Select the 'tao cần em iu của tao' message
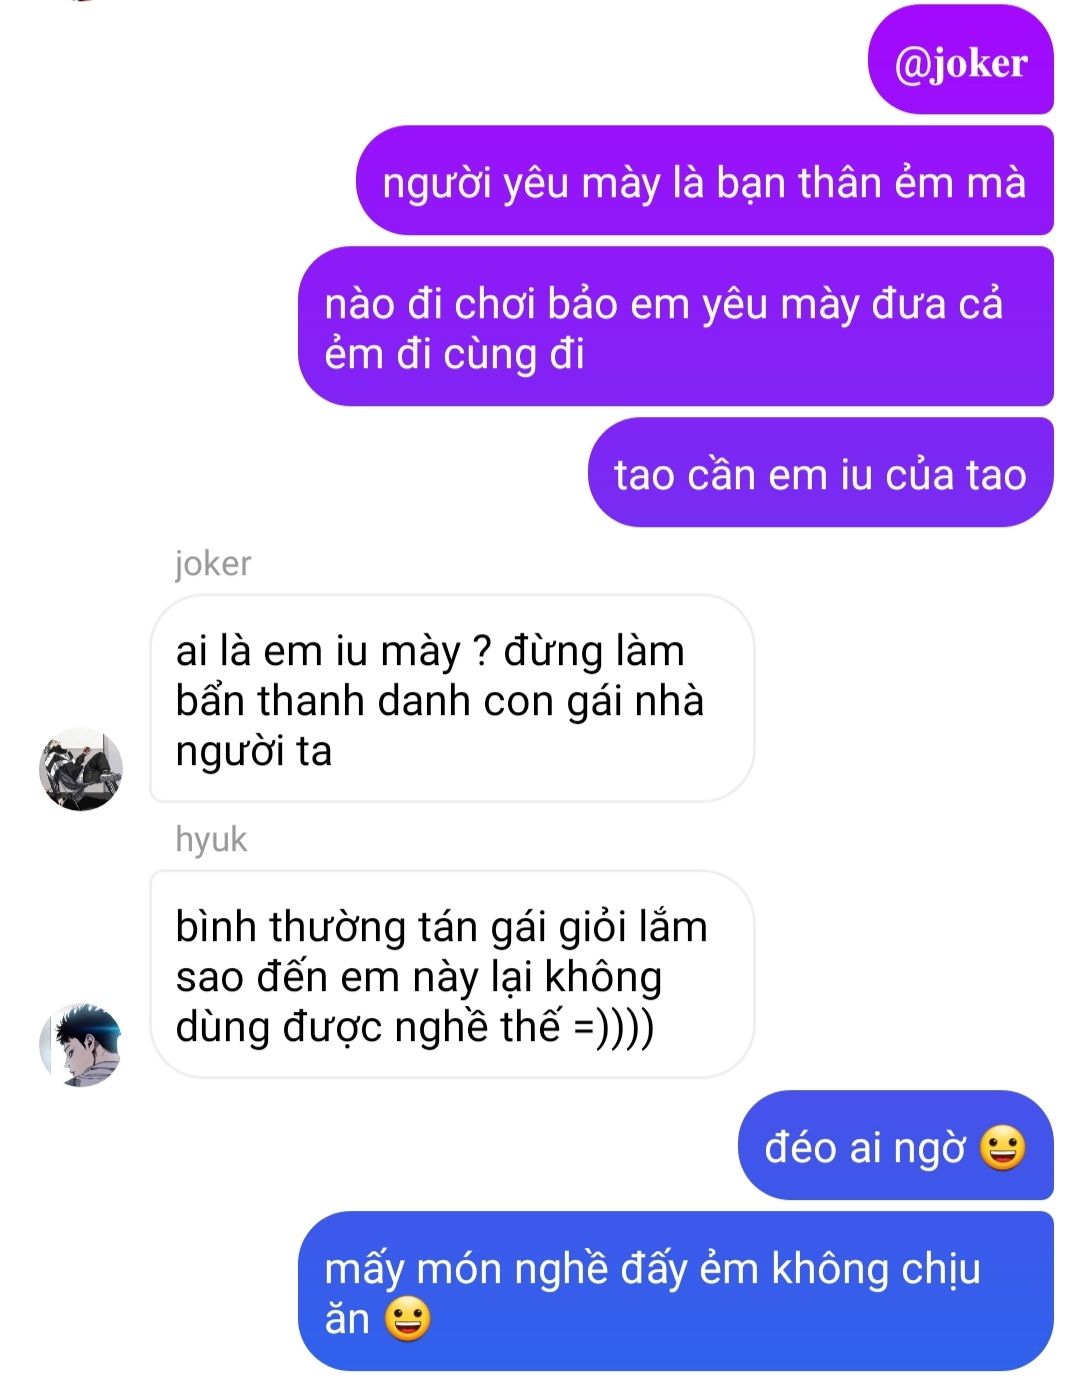 pyautogui.click(x=820, y=473)
